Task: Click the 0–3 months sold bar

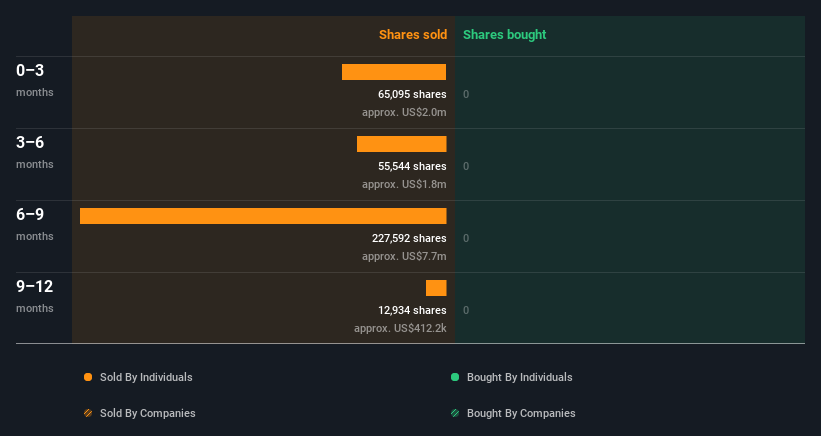Action: (x=394, y=72)
